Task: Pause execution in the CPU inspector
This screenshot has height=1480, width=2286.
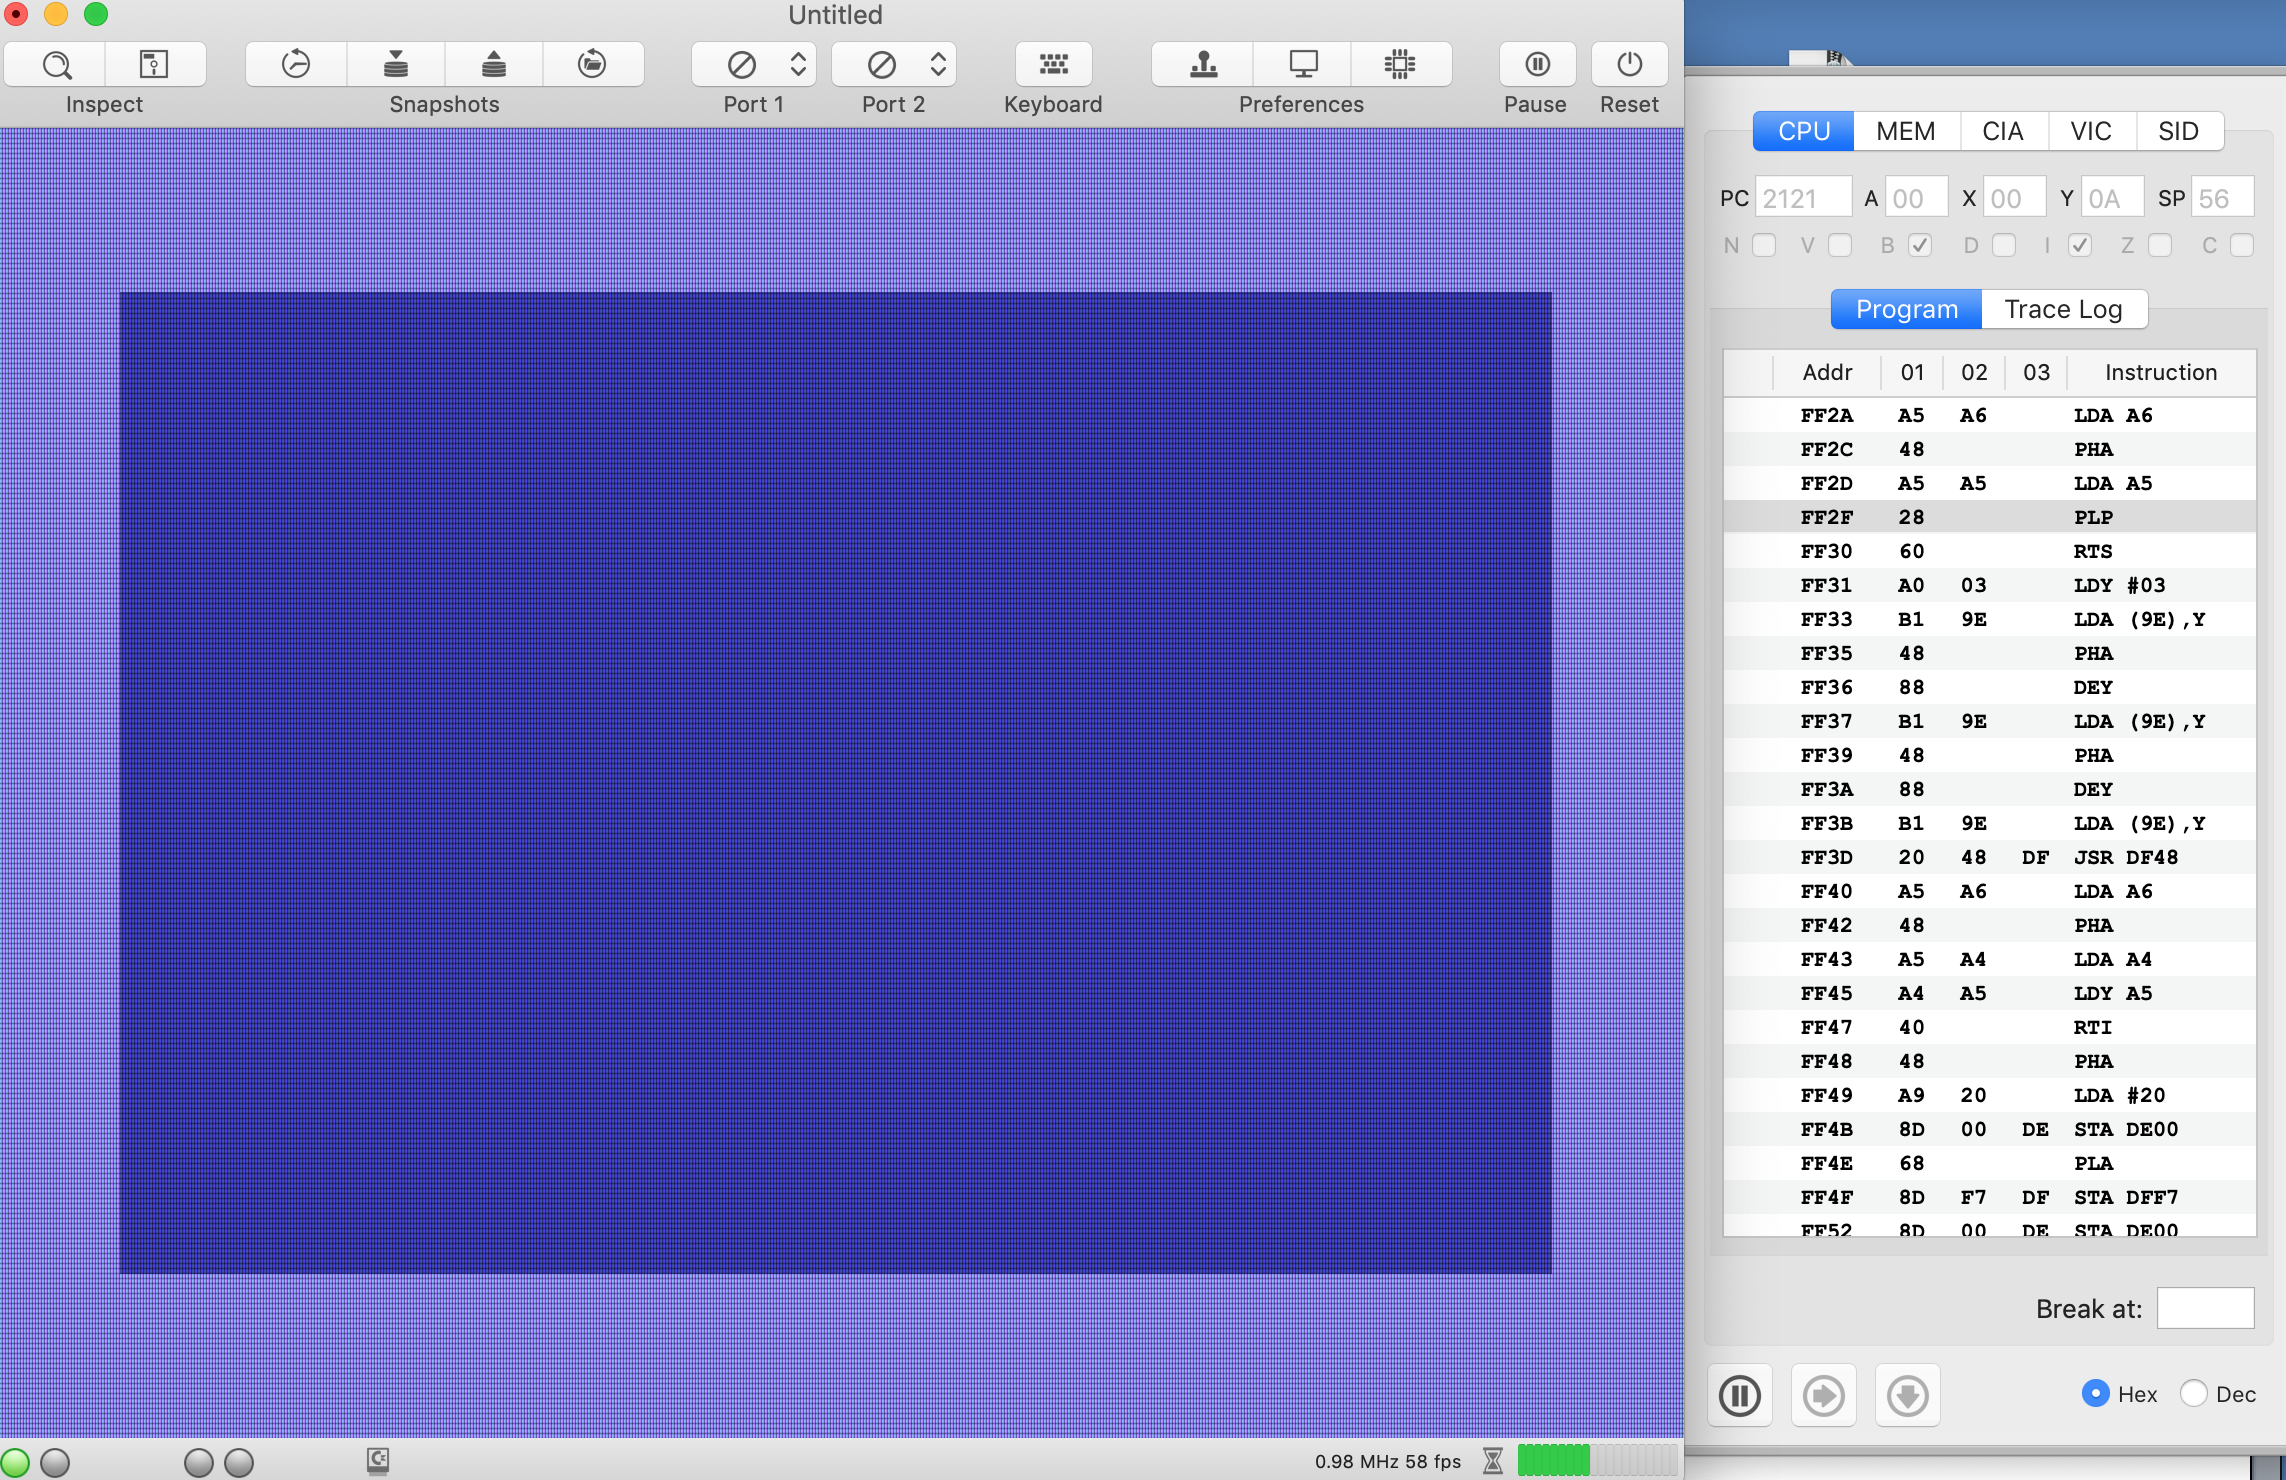Action: coord(1740,1395)
